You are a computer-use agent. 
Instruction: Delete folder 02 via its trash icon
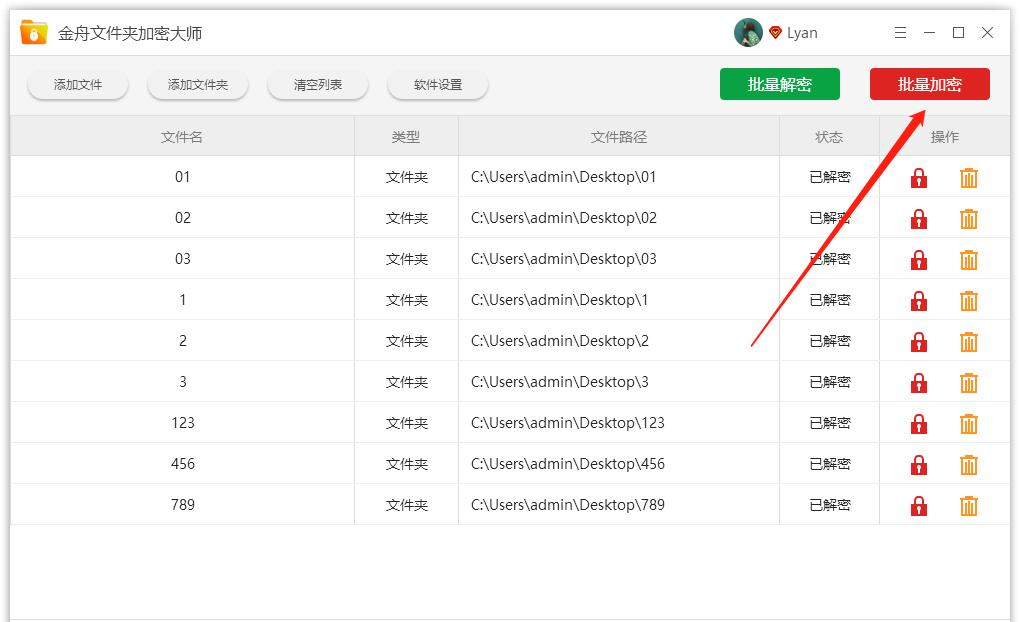(x=968, y=218)
